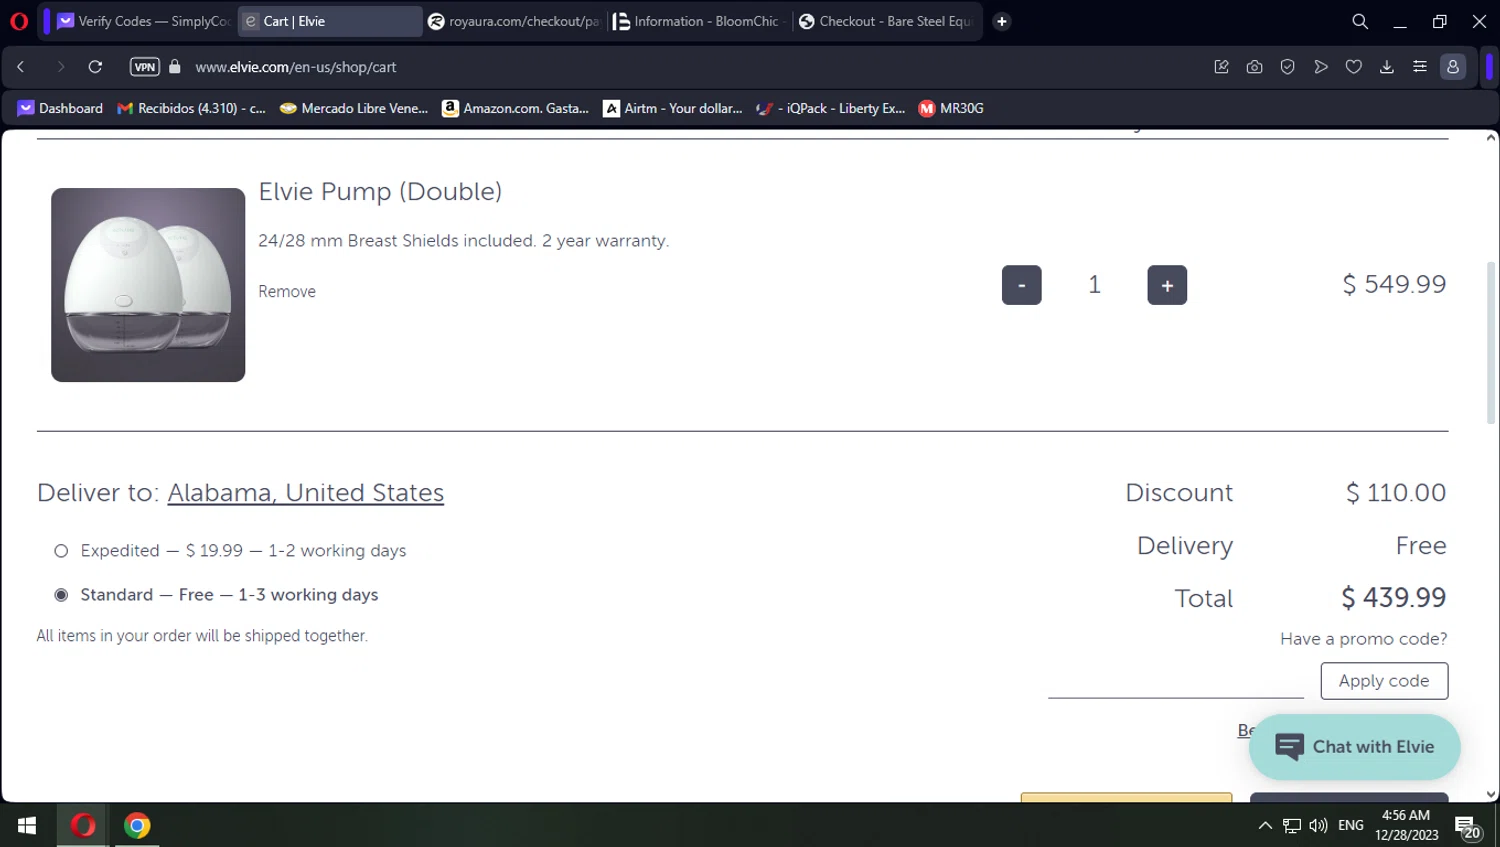Select Standard Free shipping option

[61, 595]
